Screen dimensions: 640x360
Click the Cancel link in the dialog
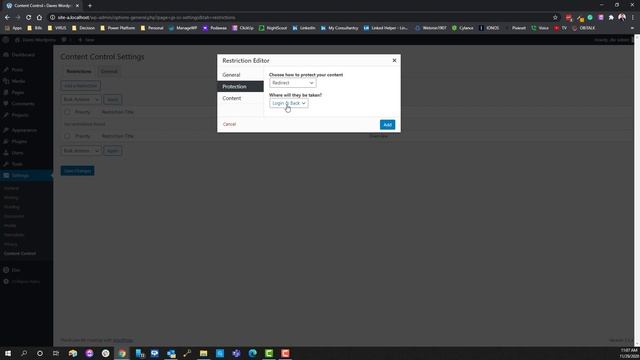229,124
